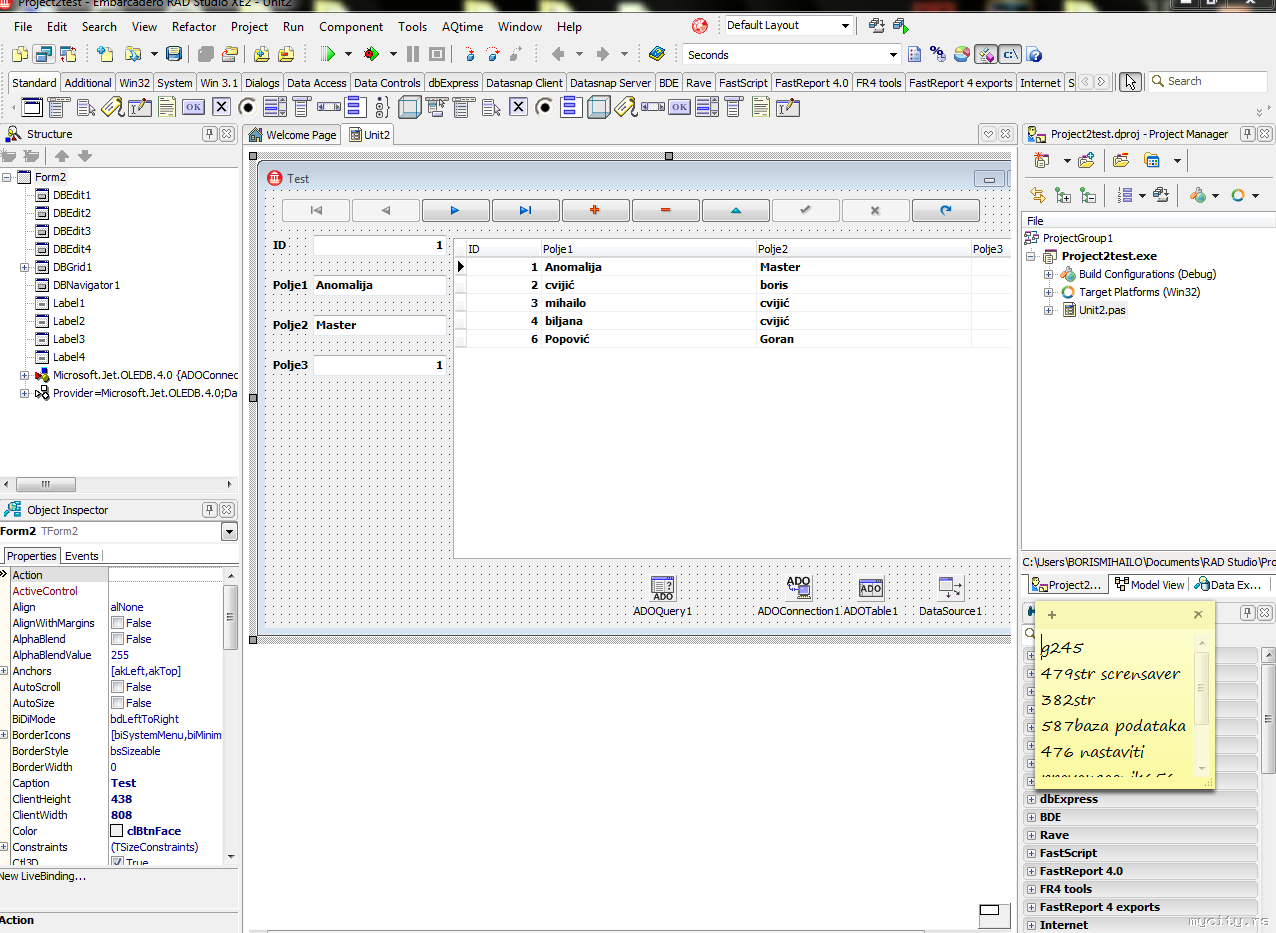Click the clBtnFace color swatch
Viewport: 1276px width, 933px height.
pyautogui.click(x=117, y=831)
